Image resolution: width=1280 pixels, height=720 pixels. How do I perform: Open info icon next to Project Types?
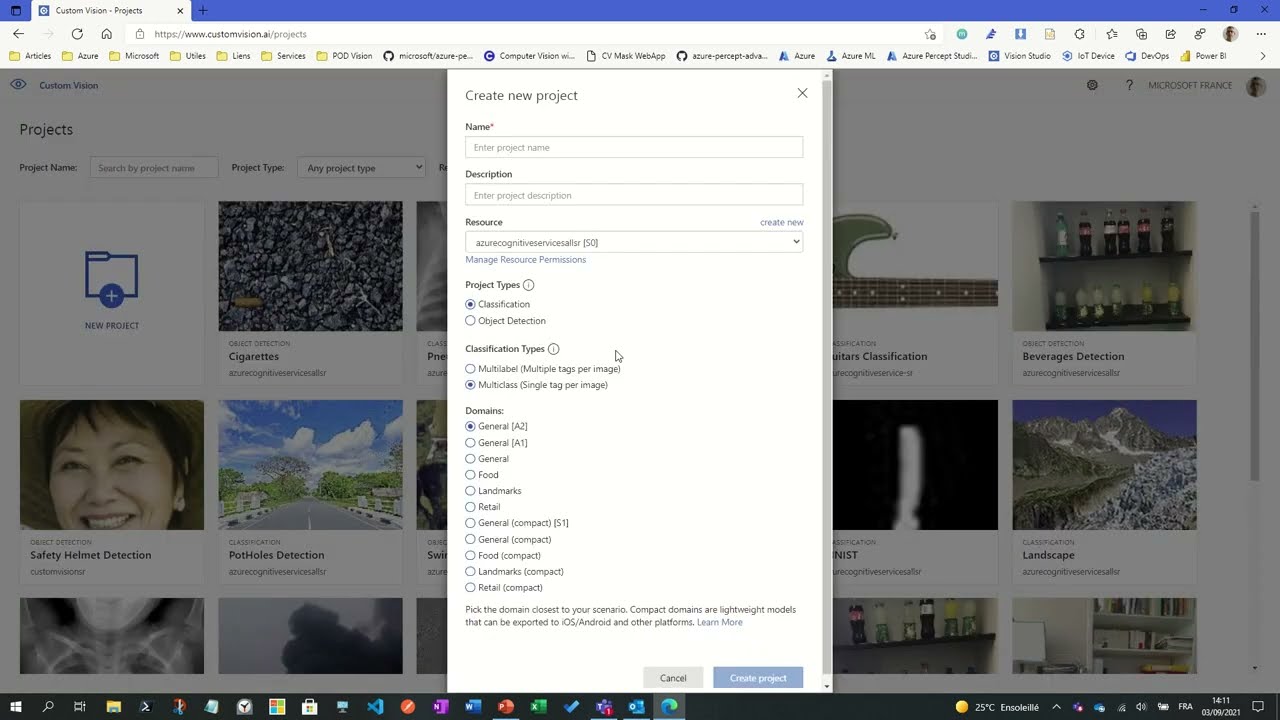coord(528,285)
